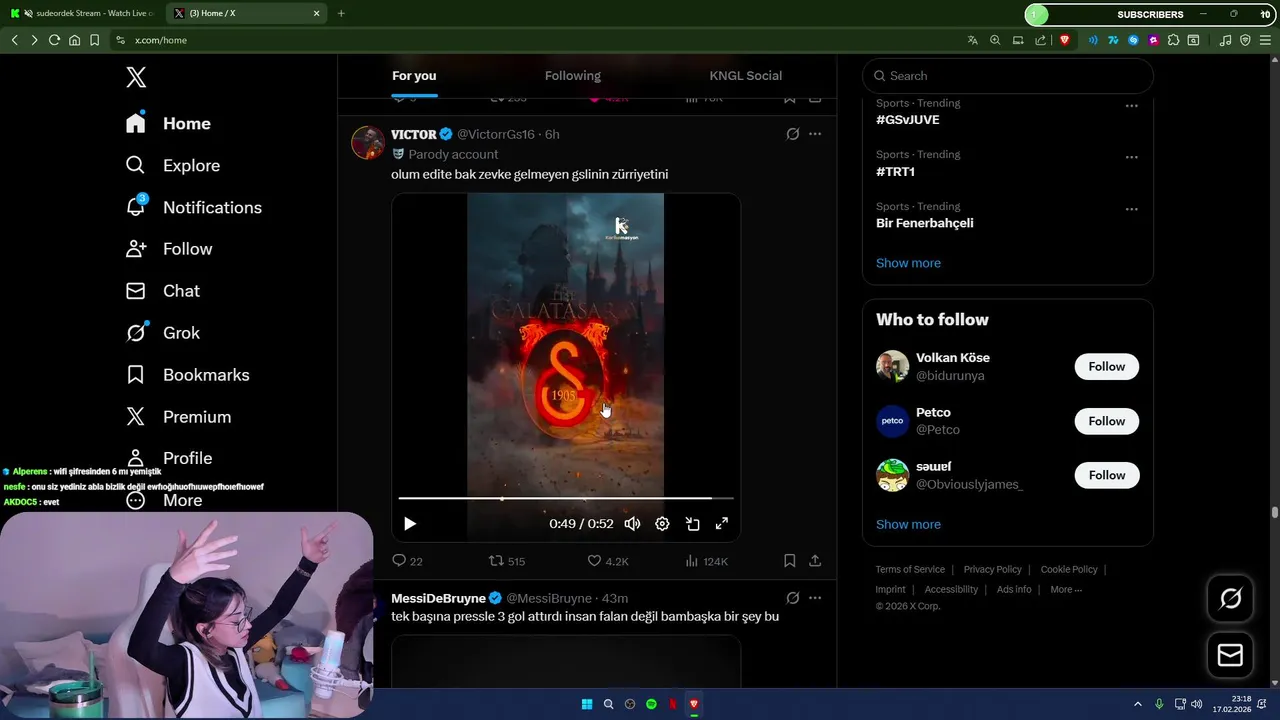Follow Volkan Köse
The image size is (1280, 720).
1107,367
